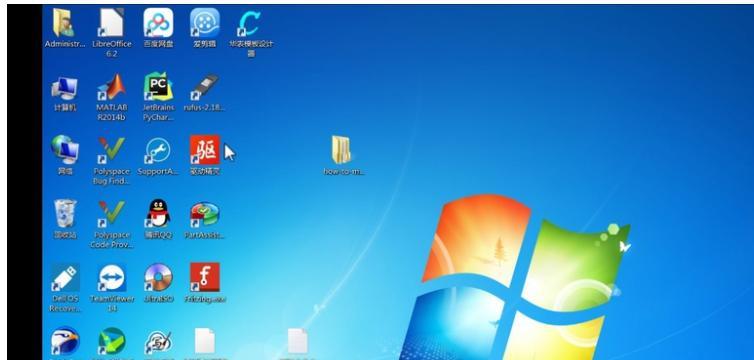Launch the LibreOffice 6.2 shortcut

point(111,23)
